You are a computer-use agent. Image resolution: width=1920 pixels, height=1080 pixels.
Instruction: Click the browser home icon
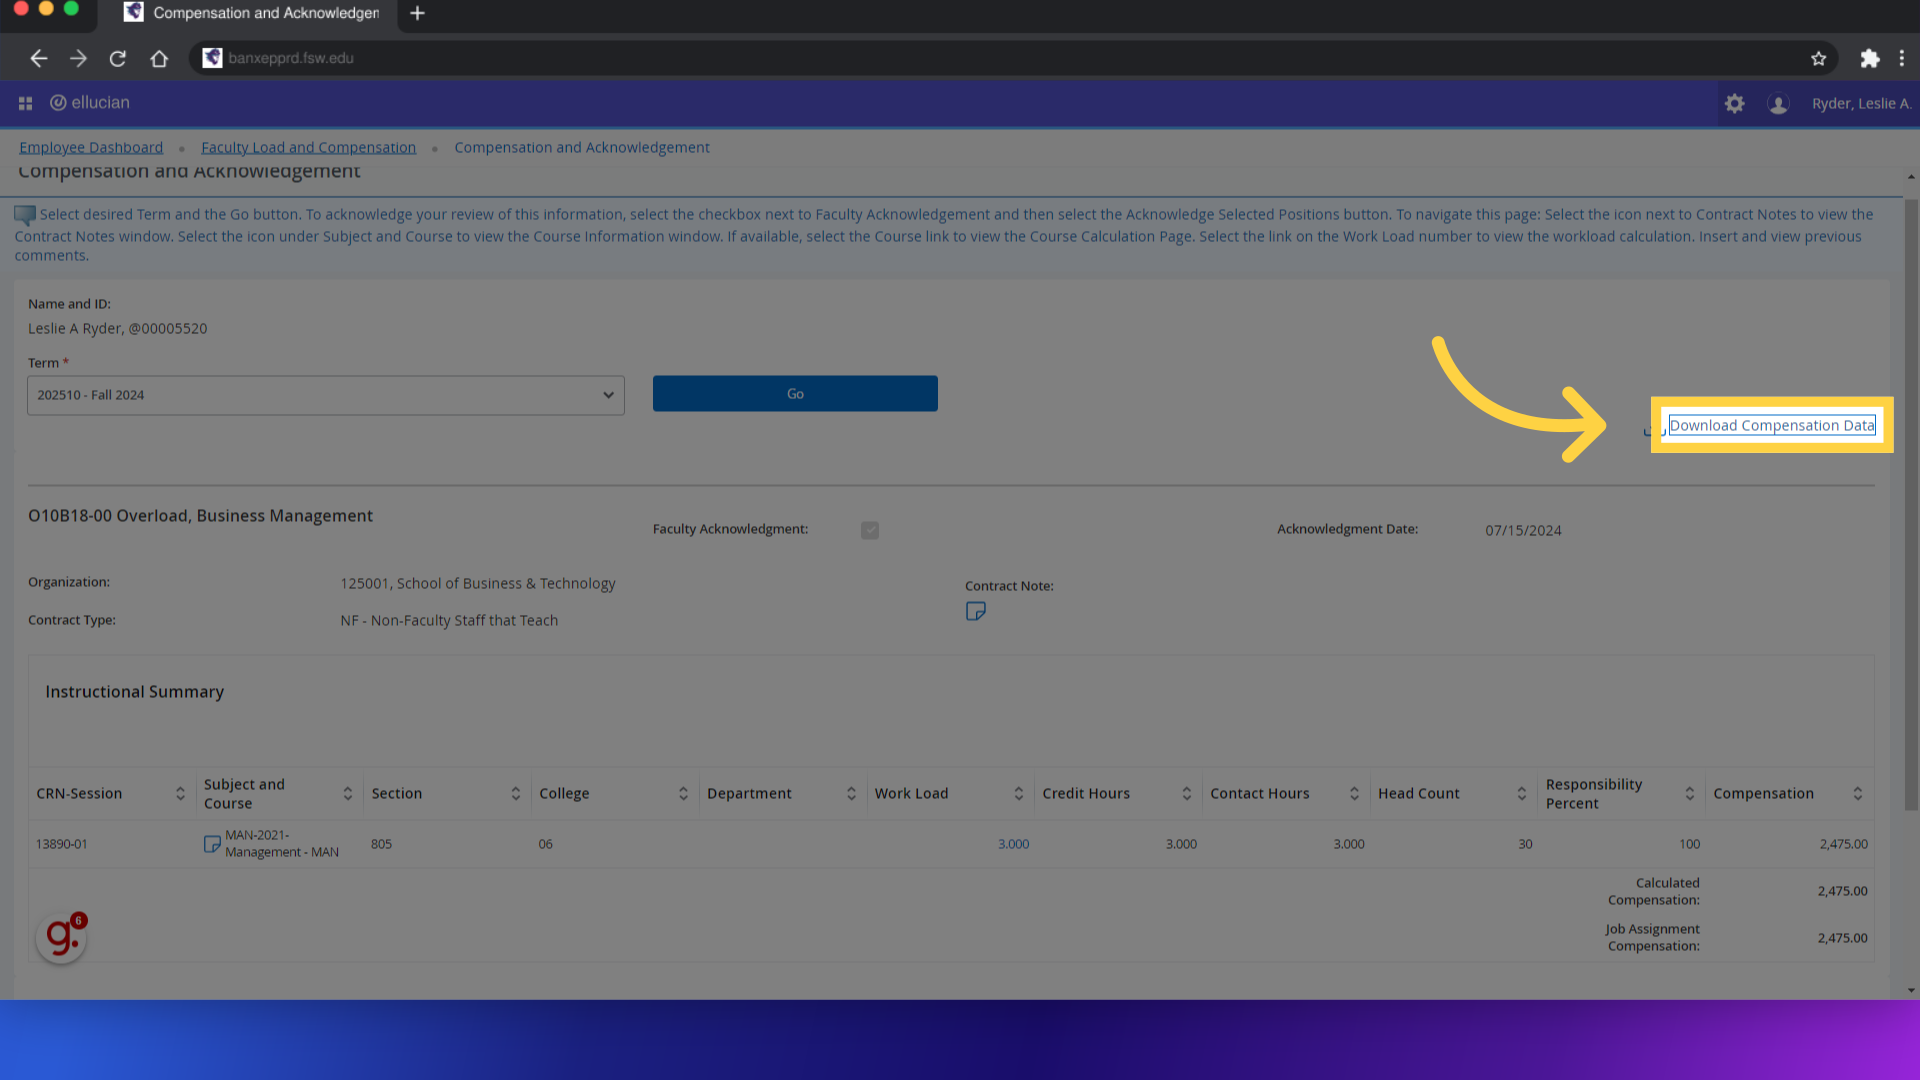click(x=159, y=58)
